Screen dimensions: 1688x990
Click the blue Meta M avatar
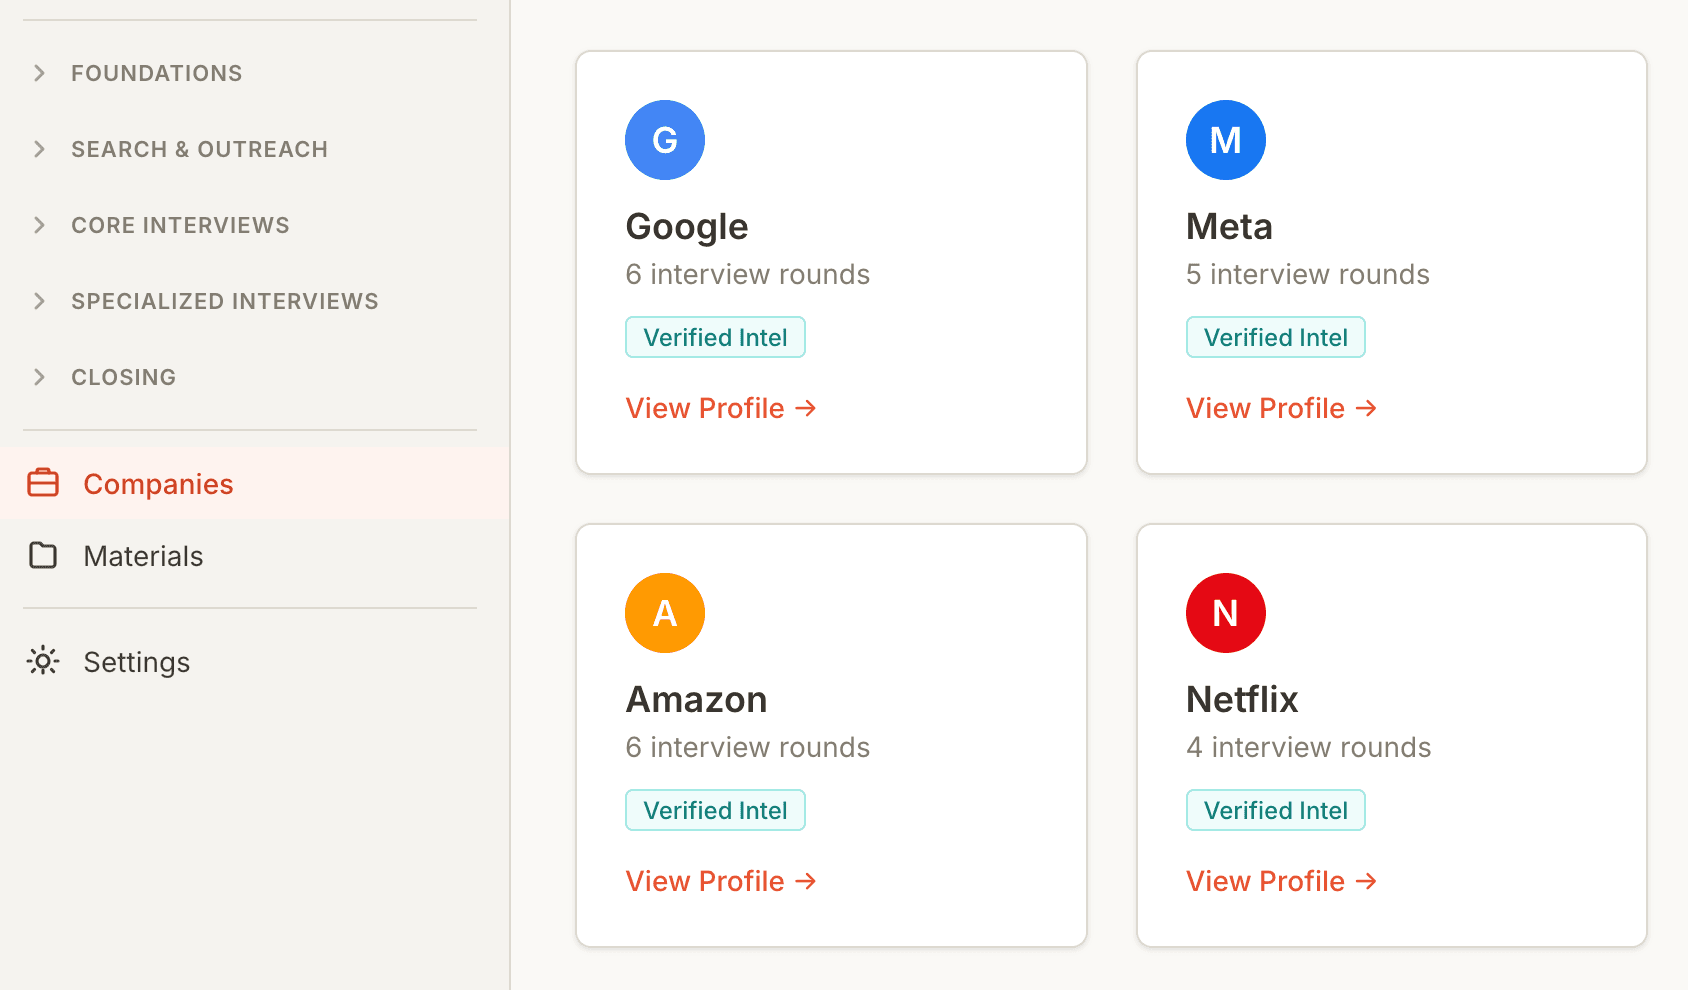click(1226, 140)
